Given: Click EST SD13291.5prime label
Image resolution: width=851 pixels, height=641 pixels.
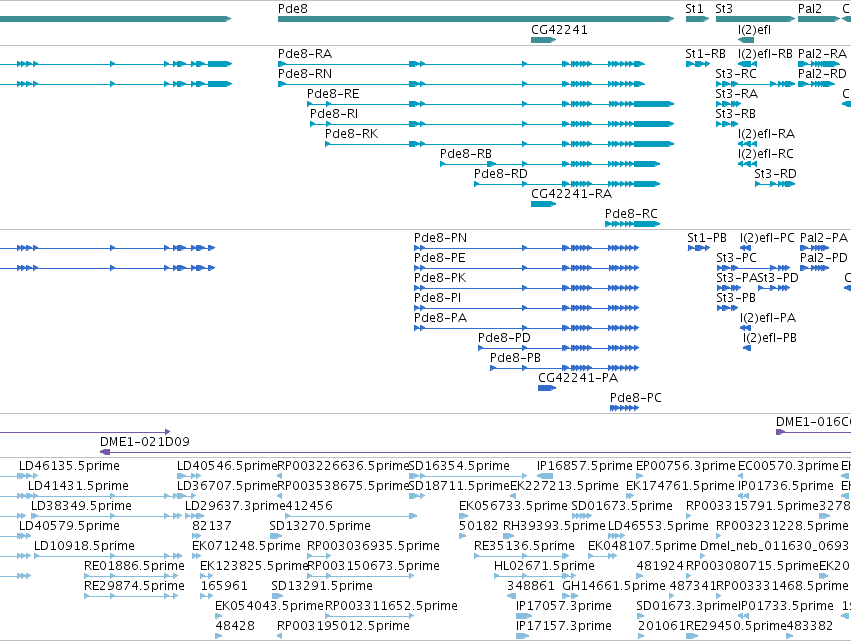Looking at the screenshot, I should tap(322, 587).
